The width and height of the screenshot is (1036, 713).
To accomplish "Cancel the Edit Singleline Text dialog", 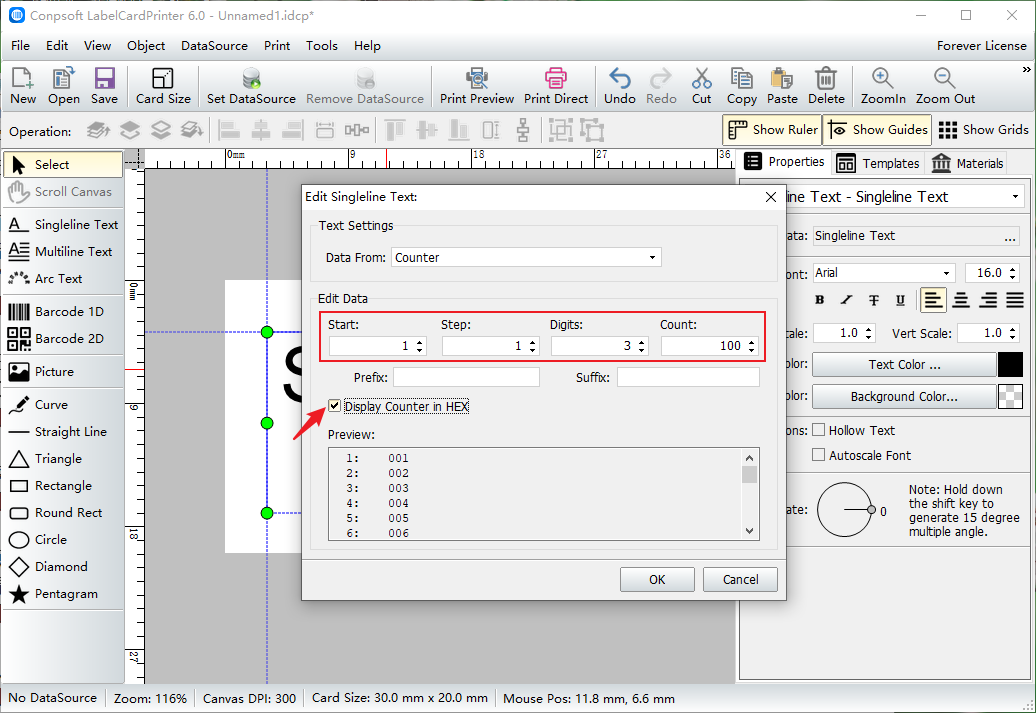I will pyautogui.click(x=740, y=580).
